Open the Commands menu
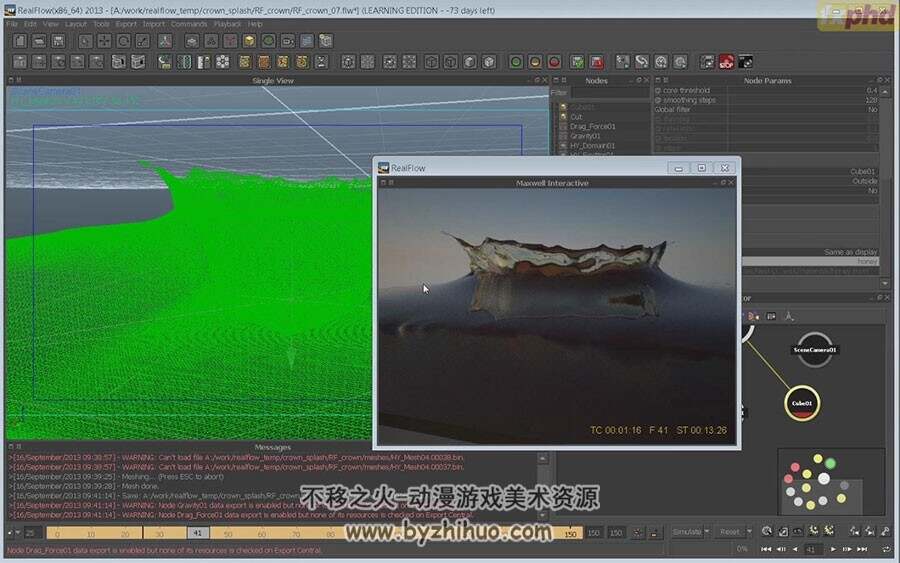Image resolution: width=900 pixels, height=563 pixels. pyautogui.click(x=189, y=24)
